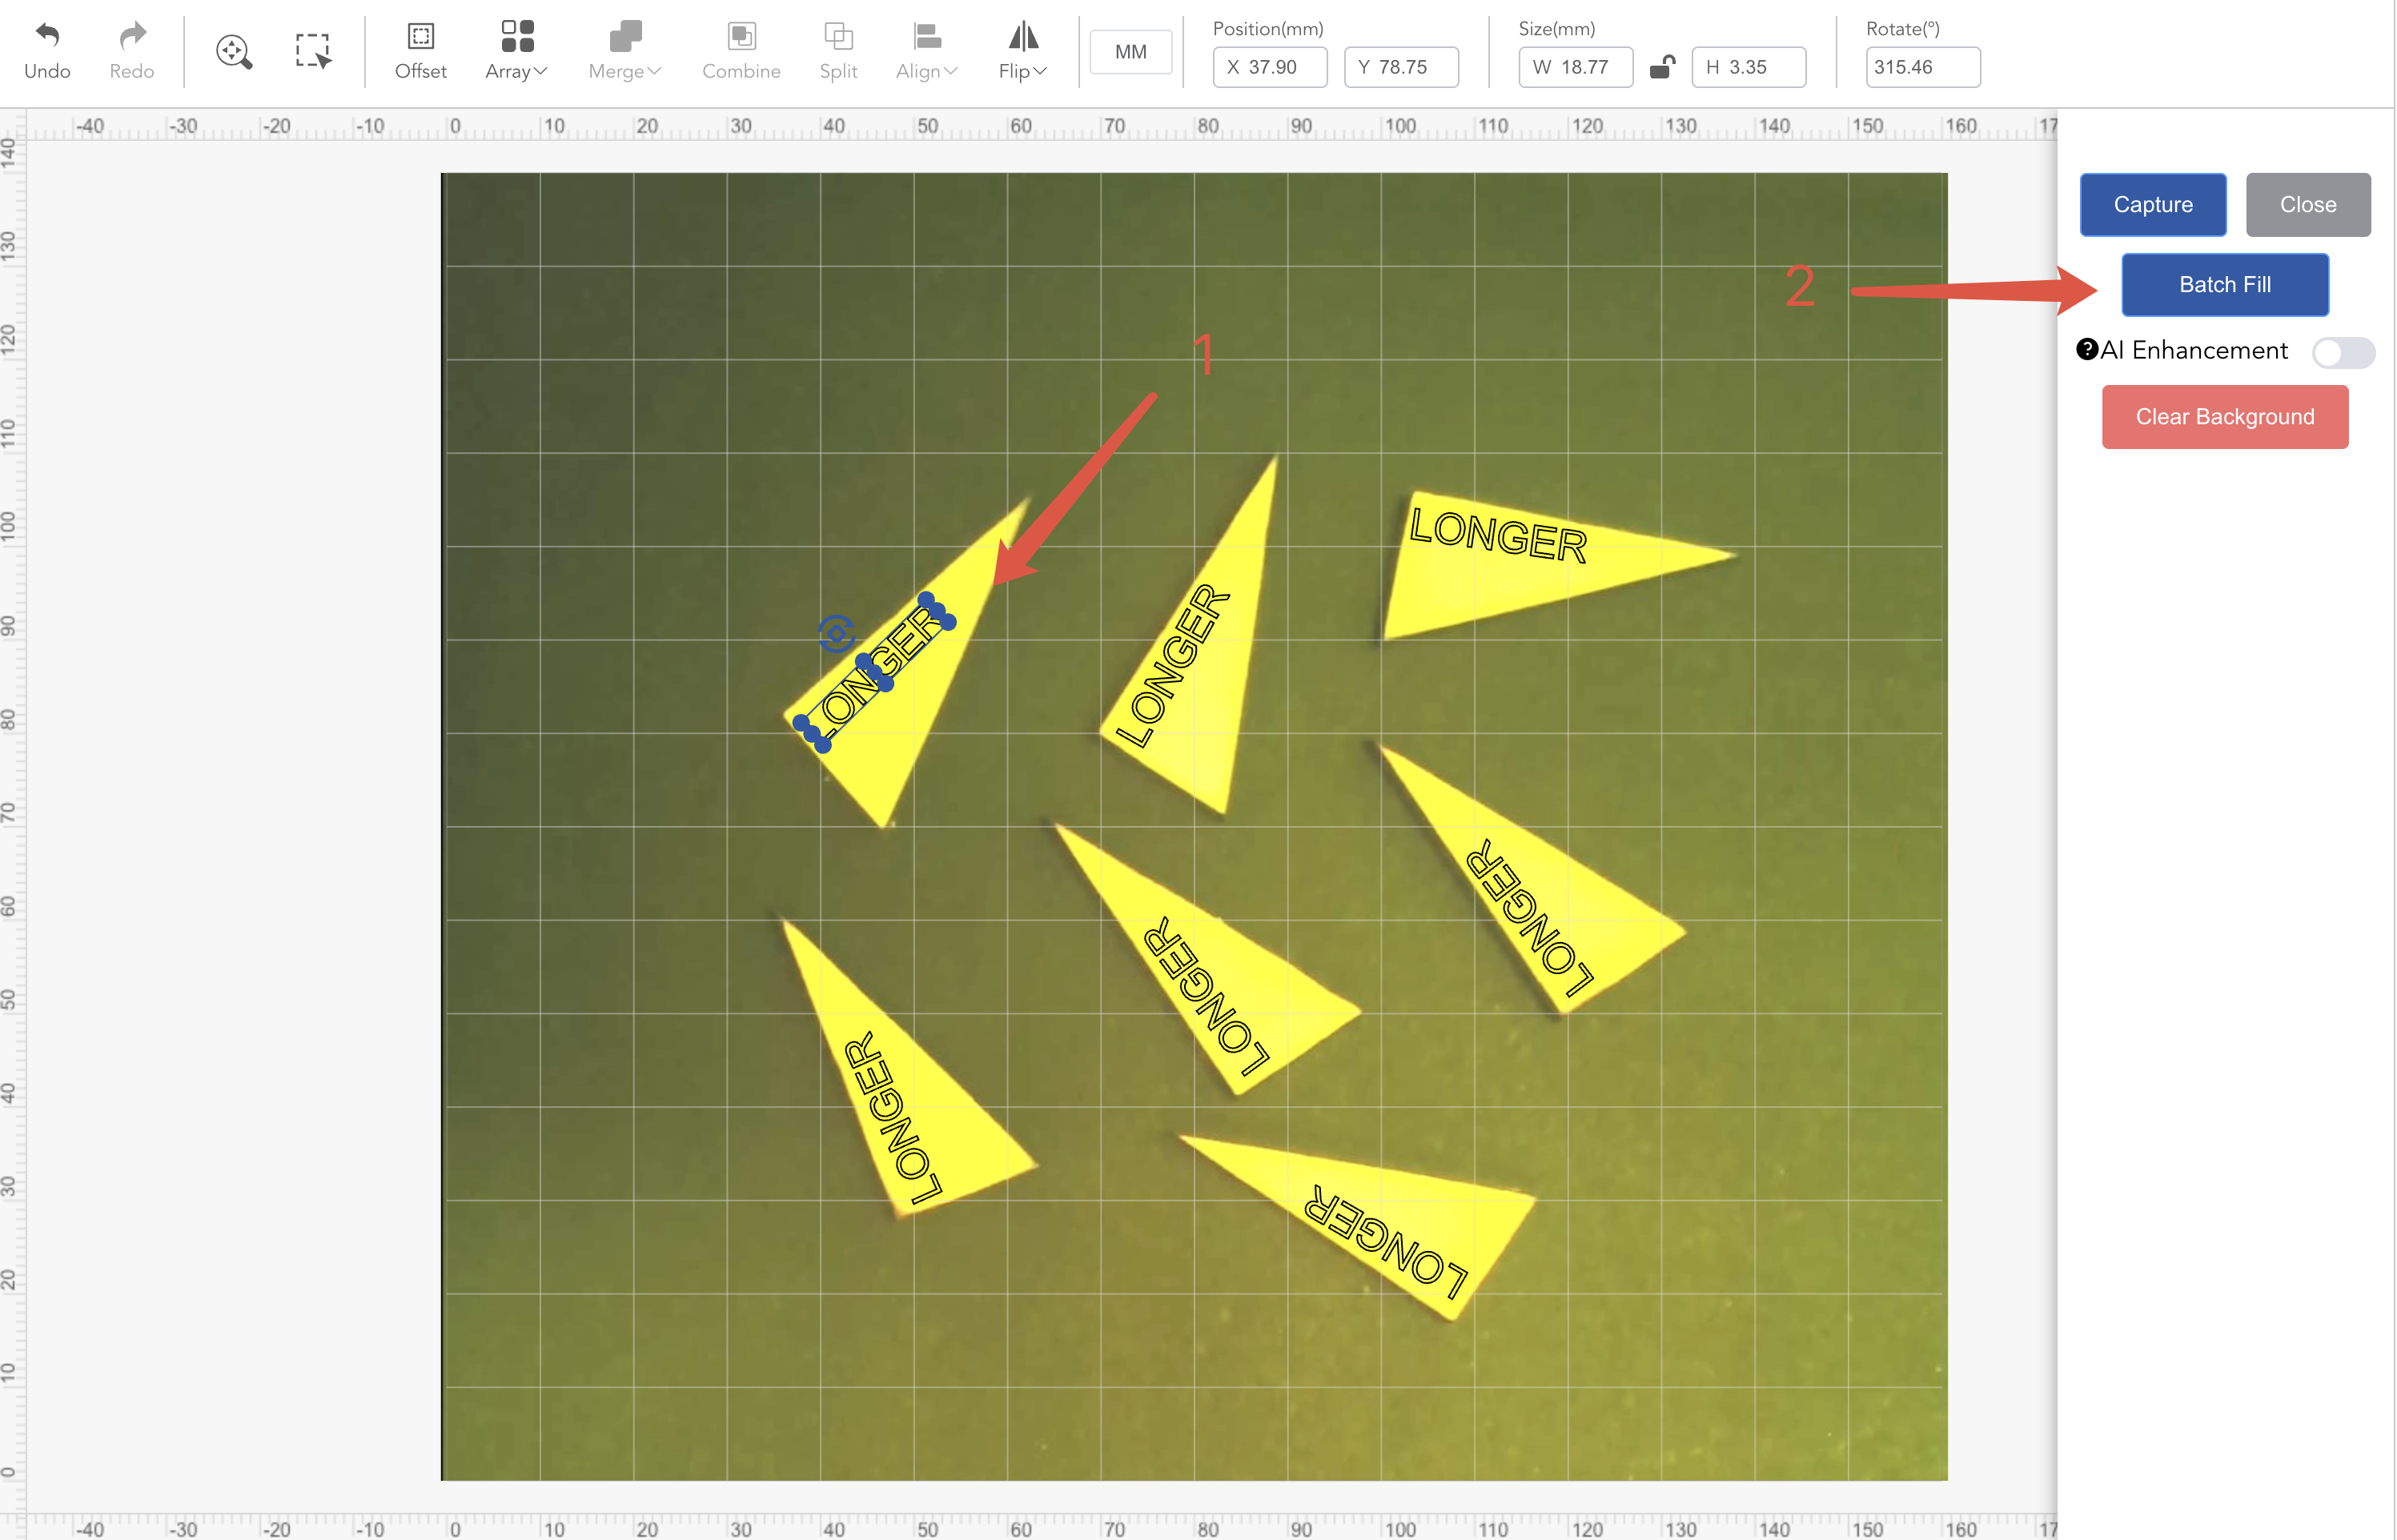Click the Undo arrow icon
The width and height of the screenshot is (2397, 1540).
[47, 36]
